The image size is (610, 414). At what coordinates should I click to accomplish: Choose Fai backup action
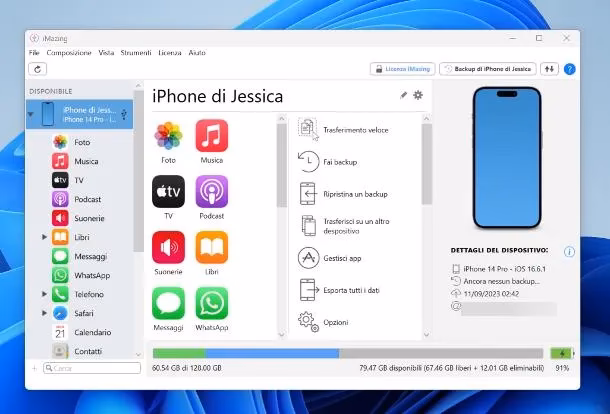[328, 162]
